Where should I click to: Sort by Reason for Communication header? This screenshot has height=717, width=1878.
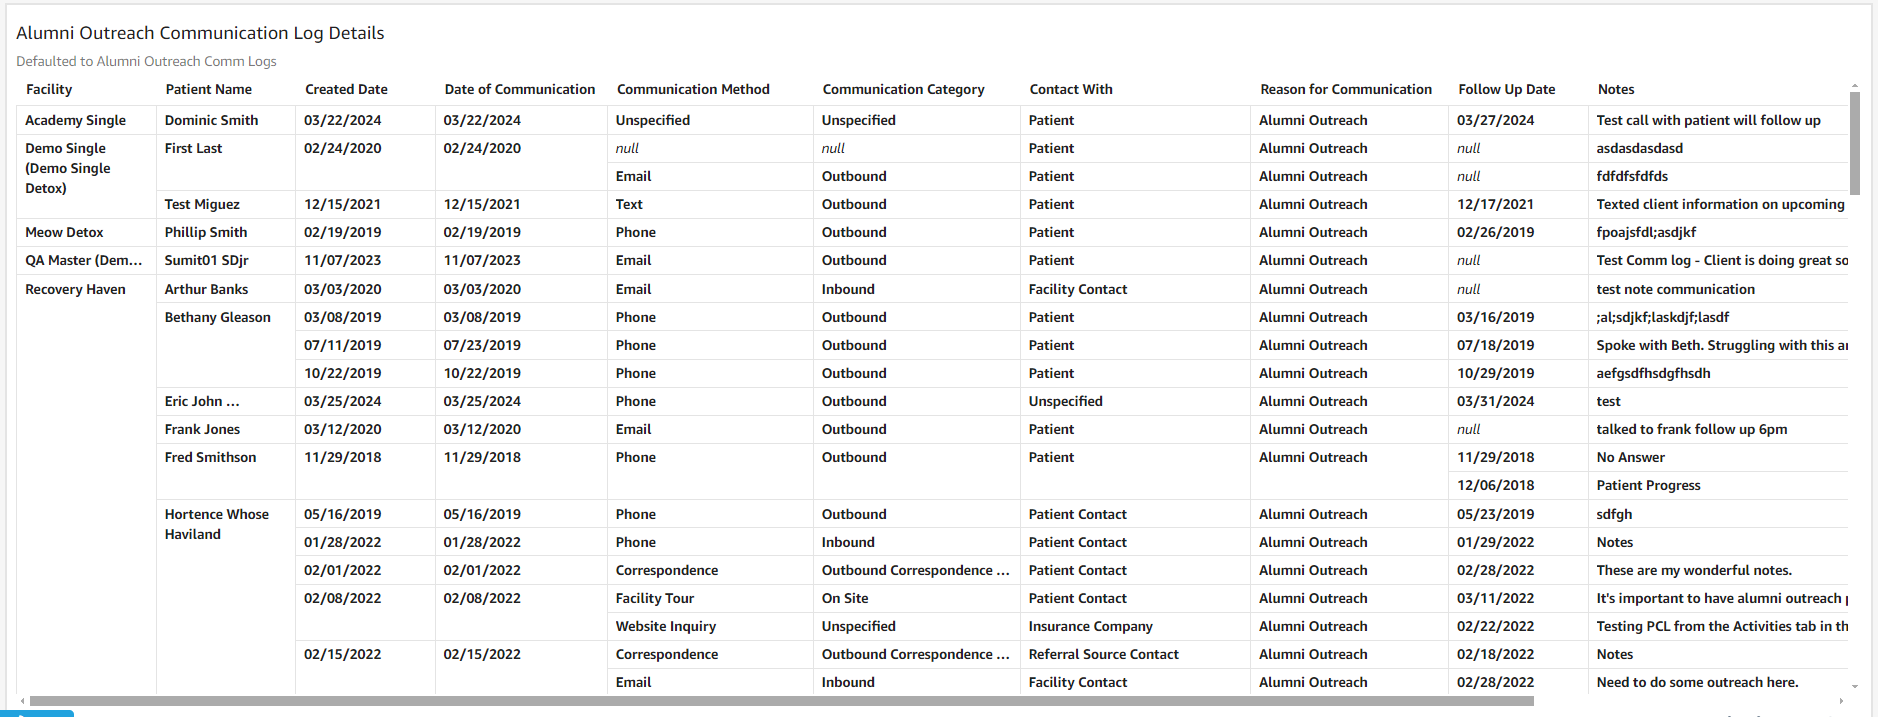[x=1346, y=89]
